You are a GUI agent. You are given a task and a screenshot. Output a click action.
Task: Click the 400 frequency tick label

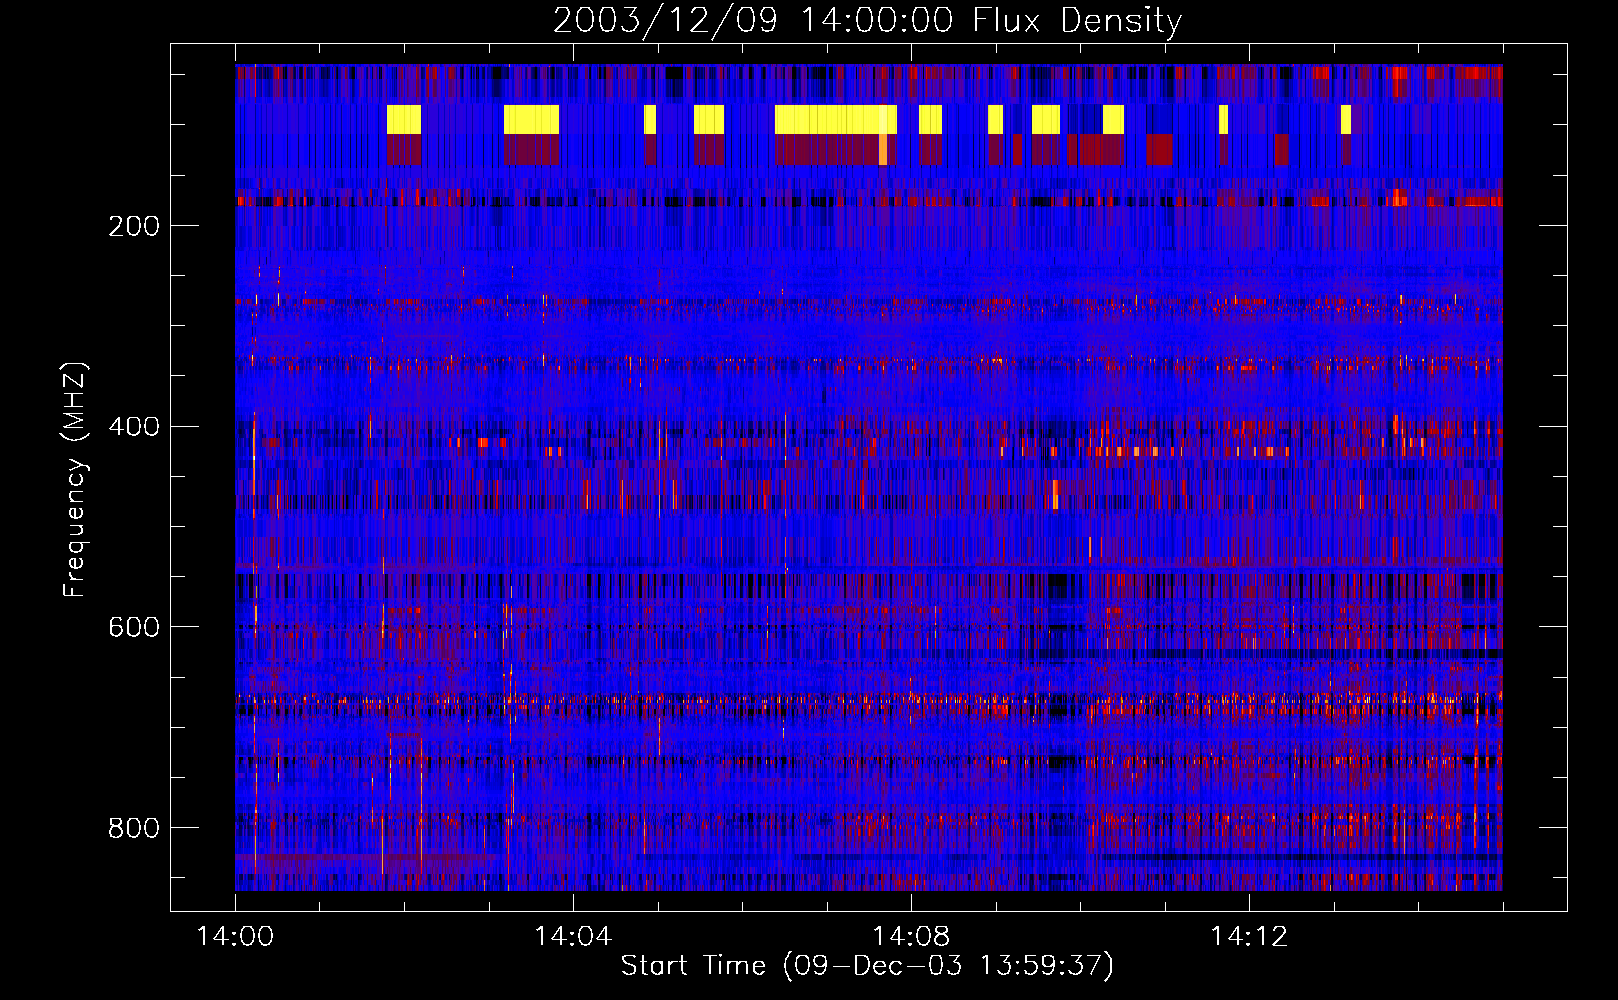point(134,427)
